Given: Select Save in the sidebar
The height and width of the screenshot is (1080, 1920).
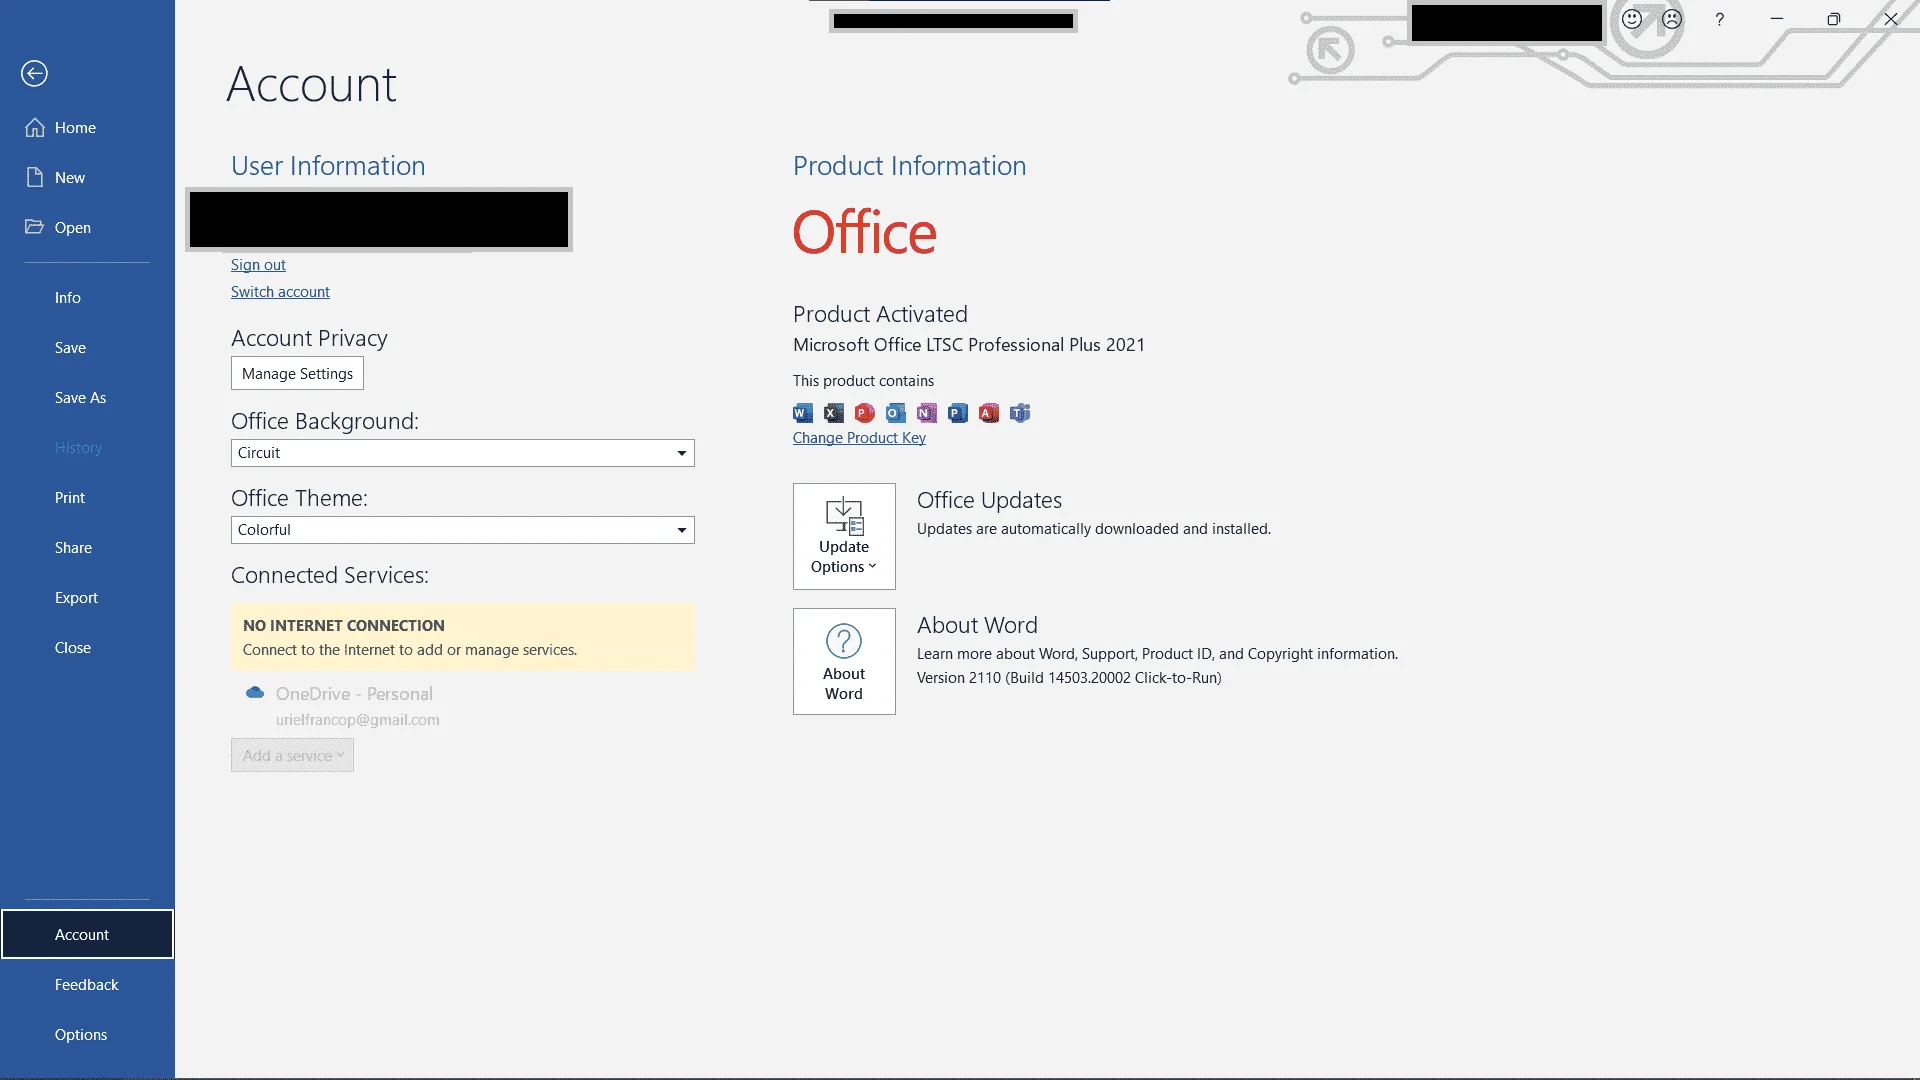Looking at the screenshot, I should point(87,348).
